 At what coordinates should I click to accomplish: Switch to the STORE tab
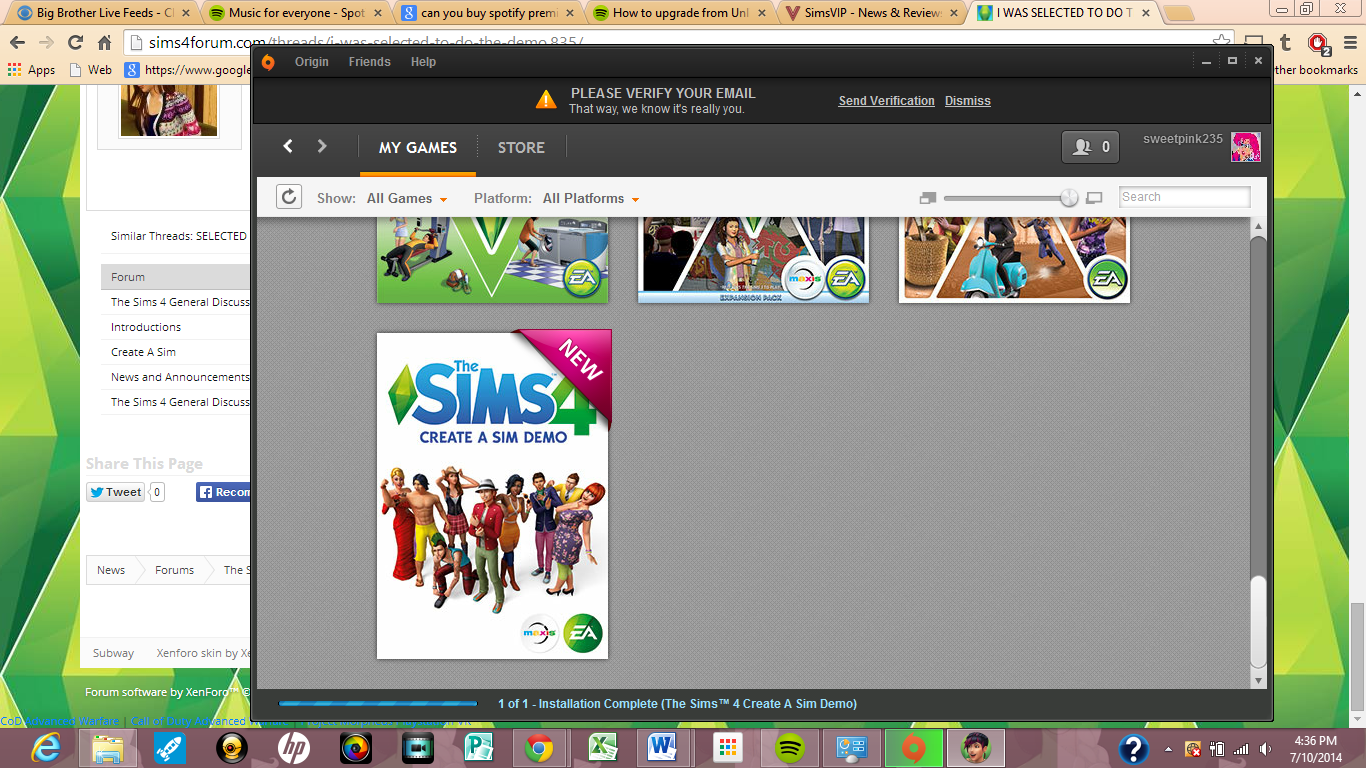click(521, 147)
